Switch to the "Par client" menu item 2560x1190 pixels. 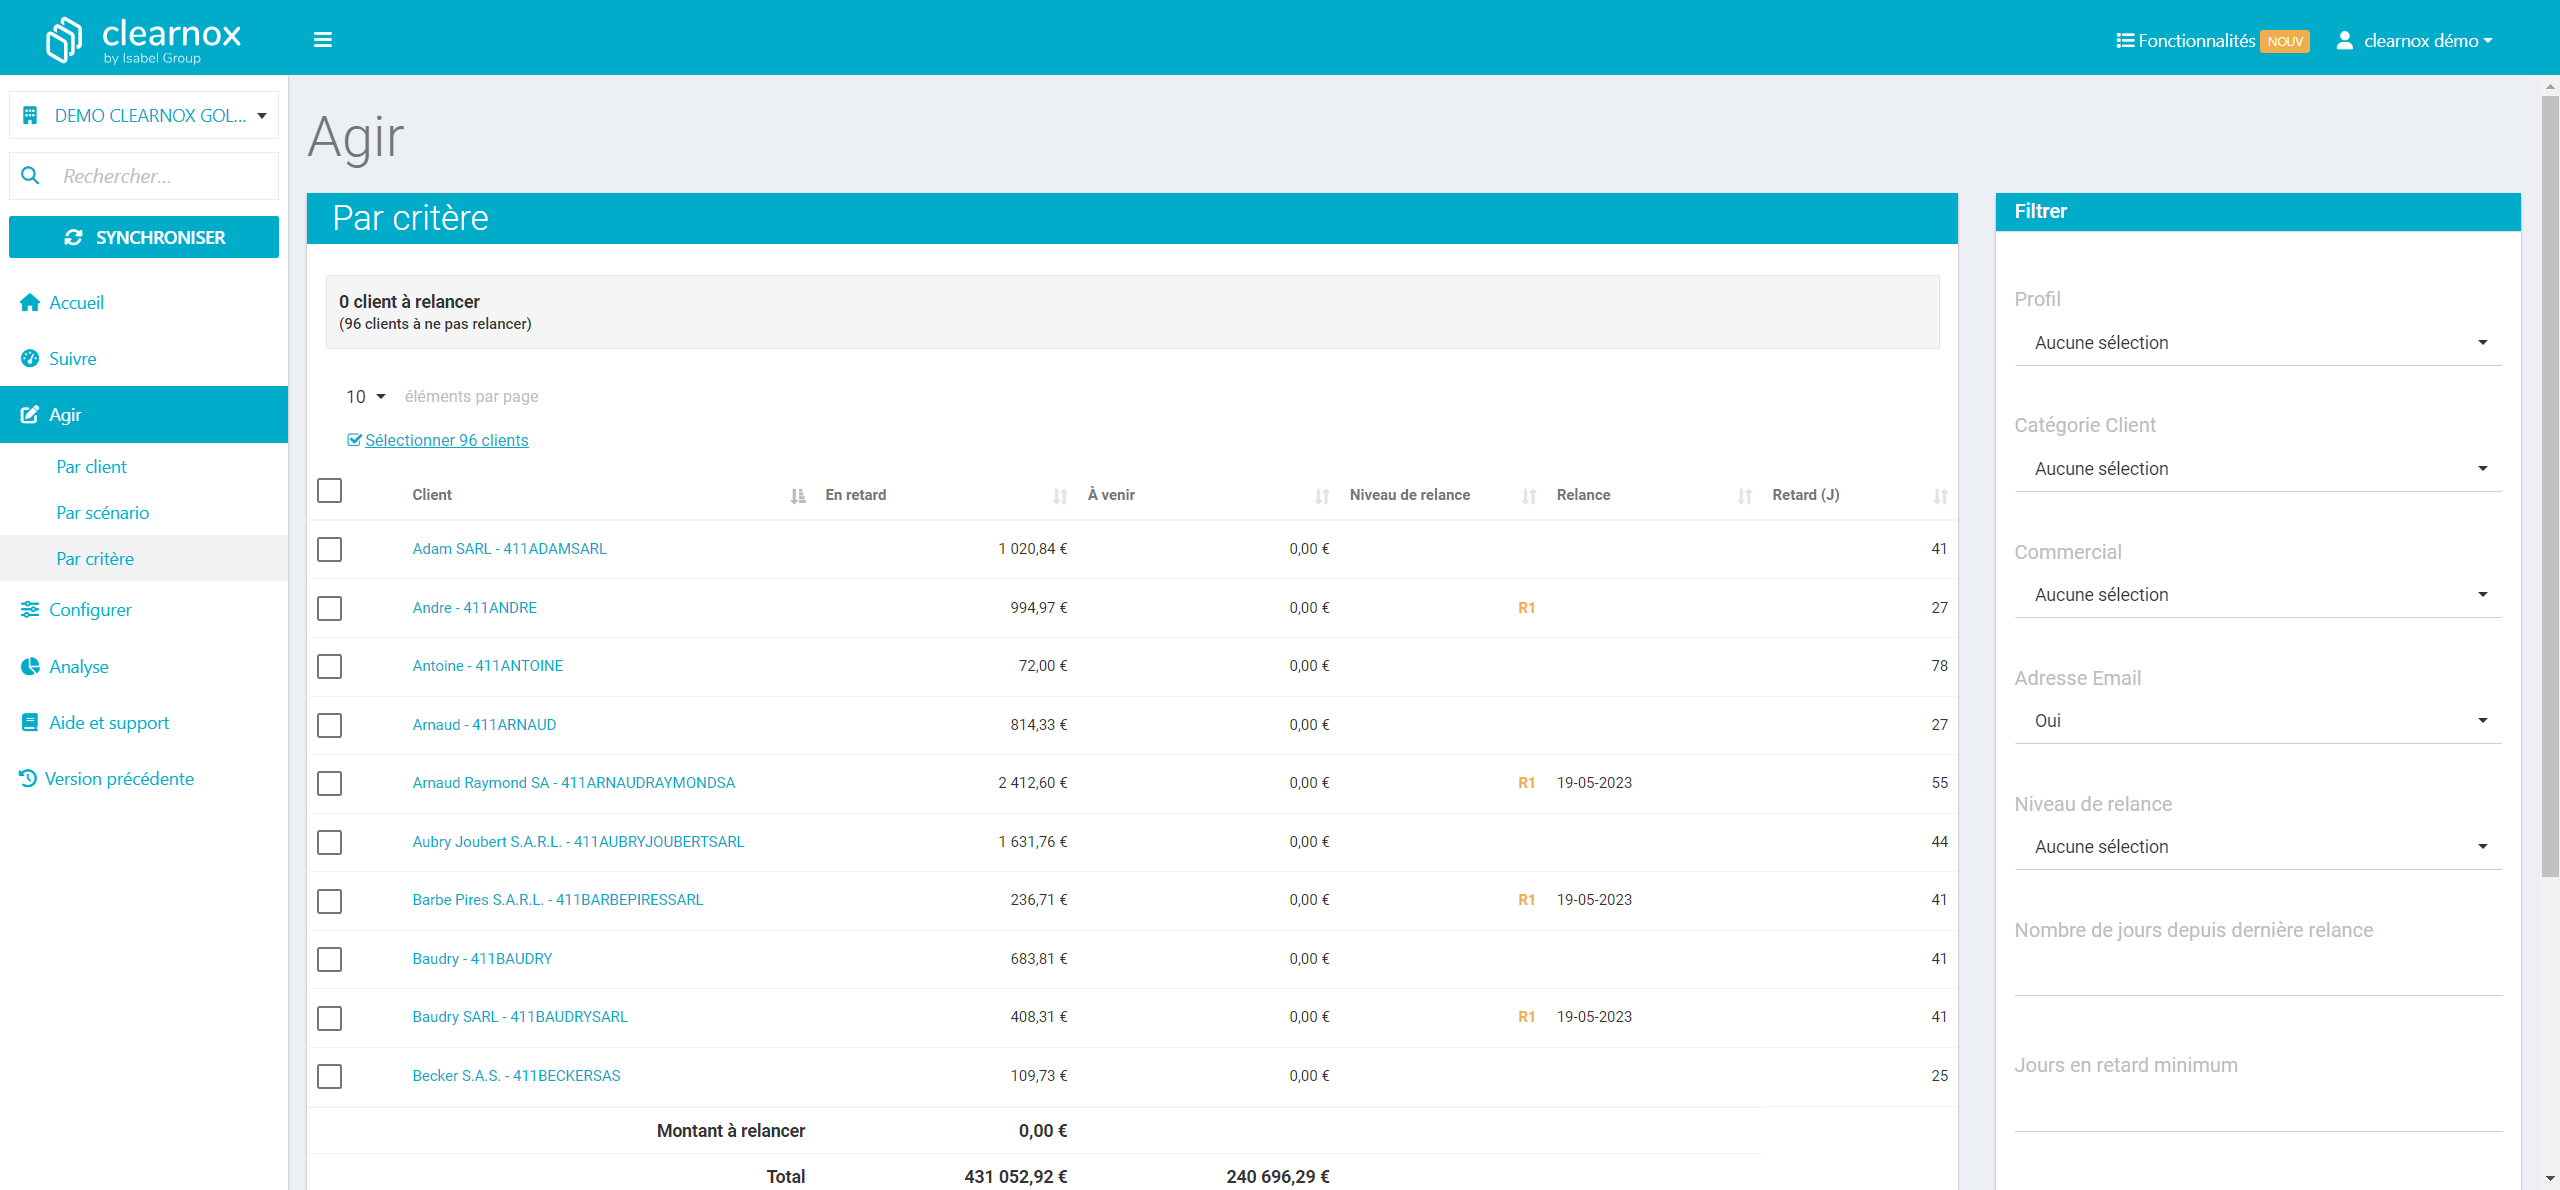tap(91, 466)
